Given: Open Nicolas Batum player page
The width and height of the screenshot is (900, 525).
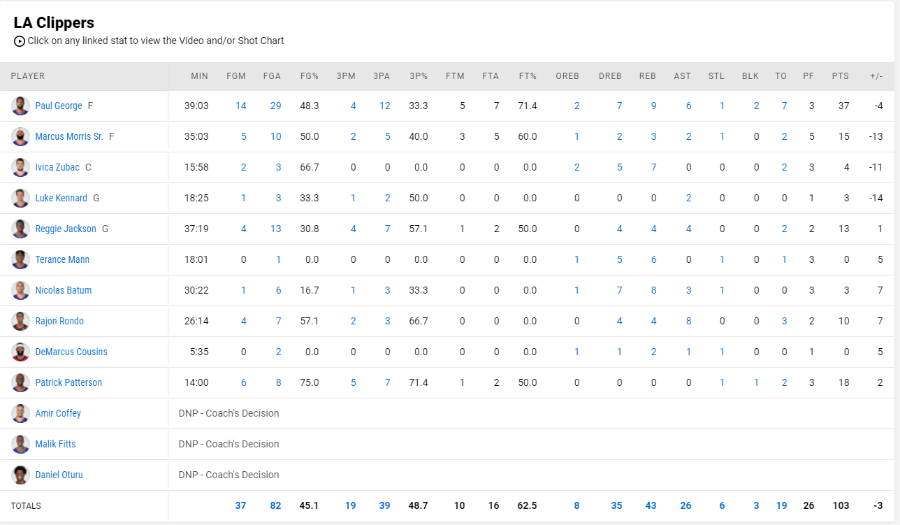Looking at the screenshot, I should tap(63, 290).
